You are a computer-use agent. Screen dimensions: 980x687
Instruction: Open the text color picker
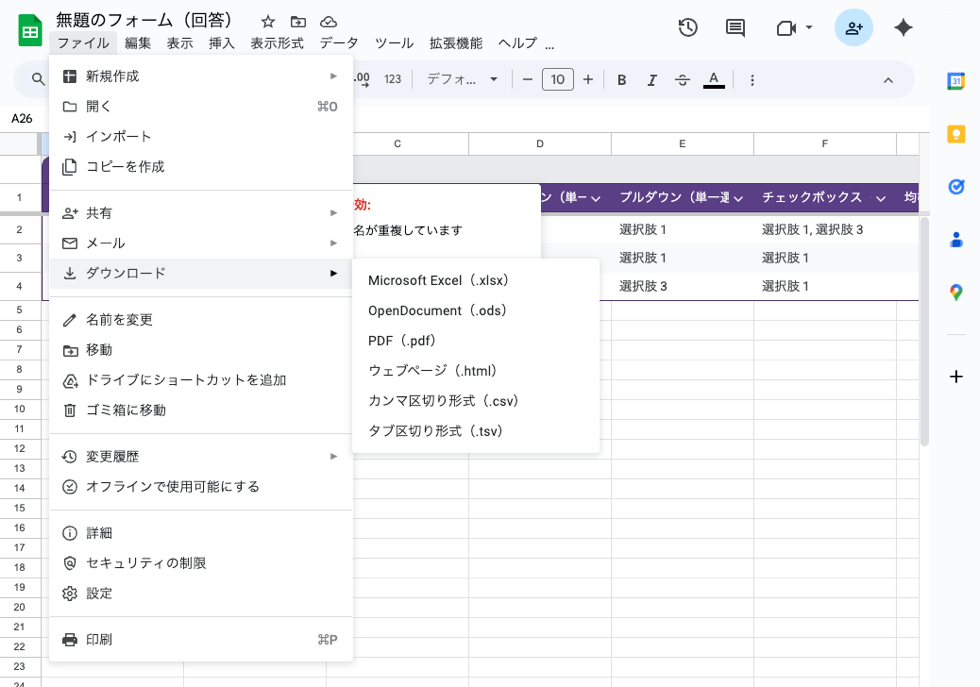(712, 78)
